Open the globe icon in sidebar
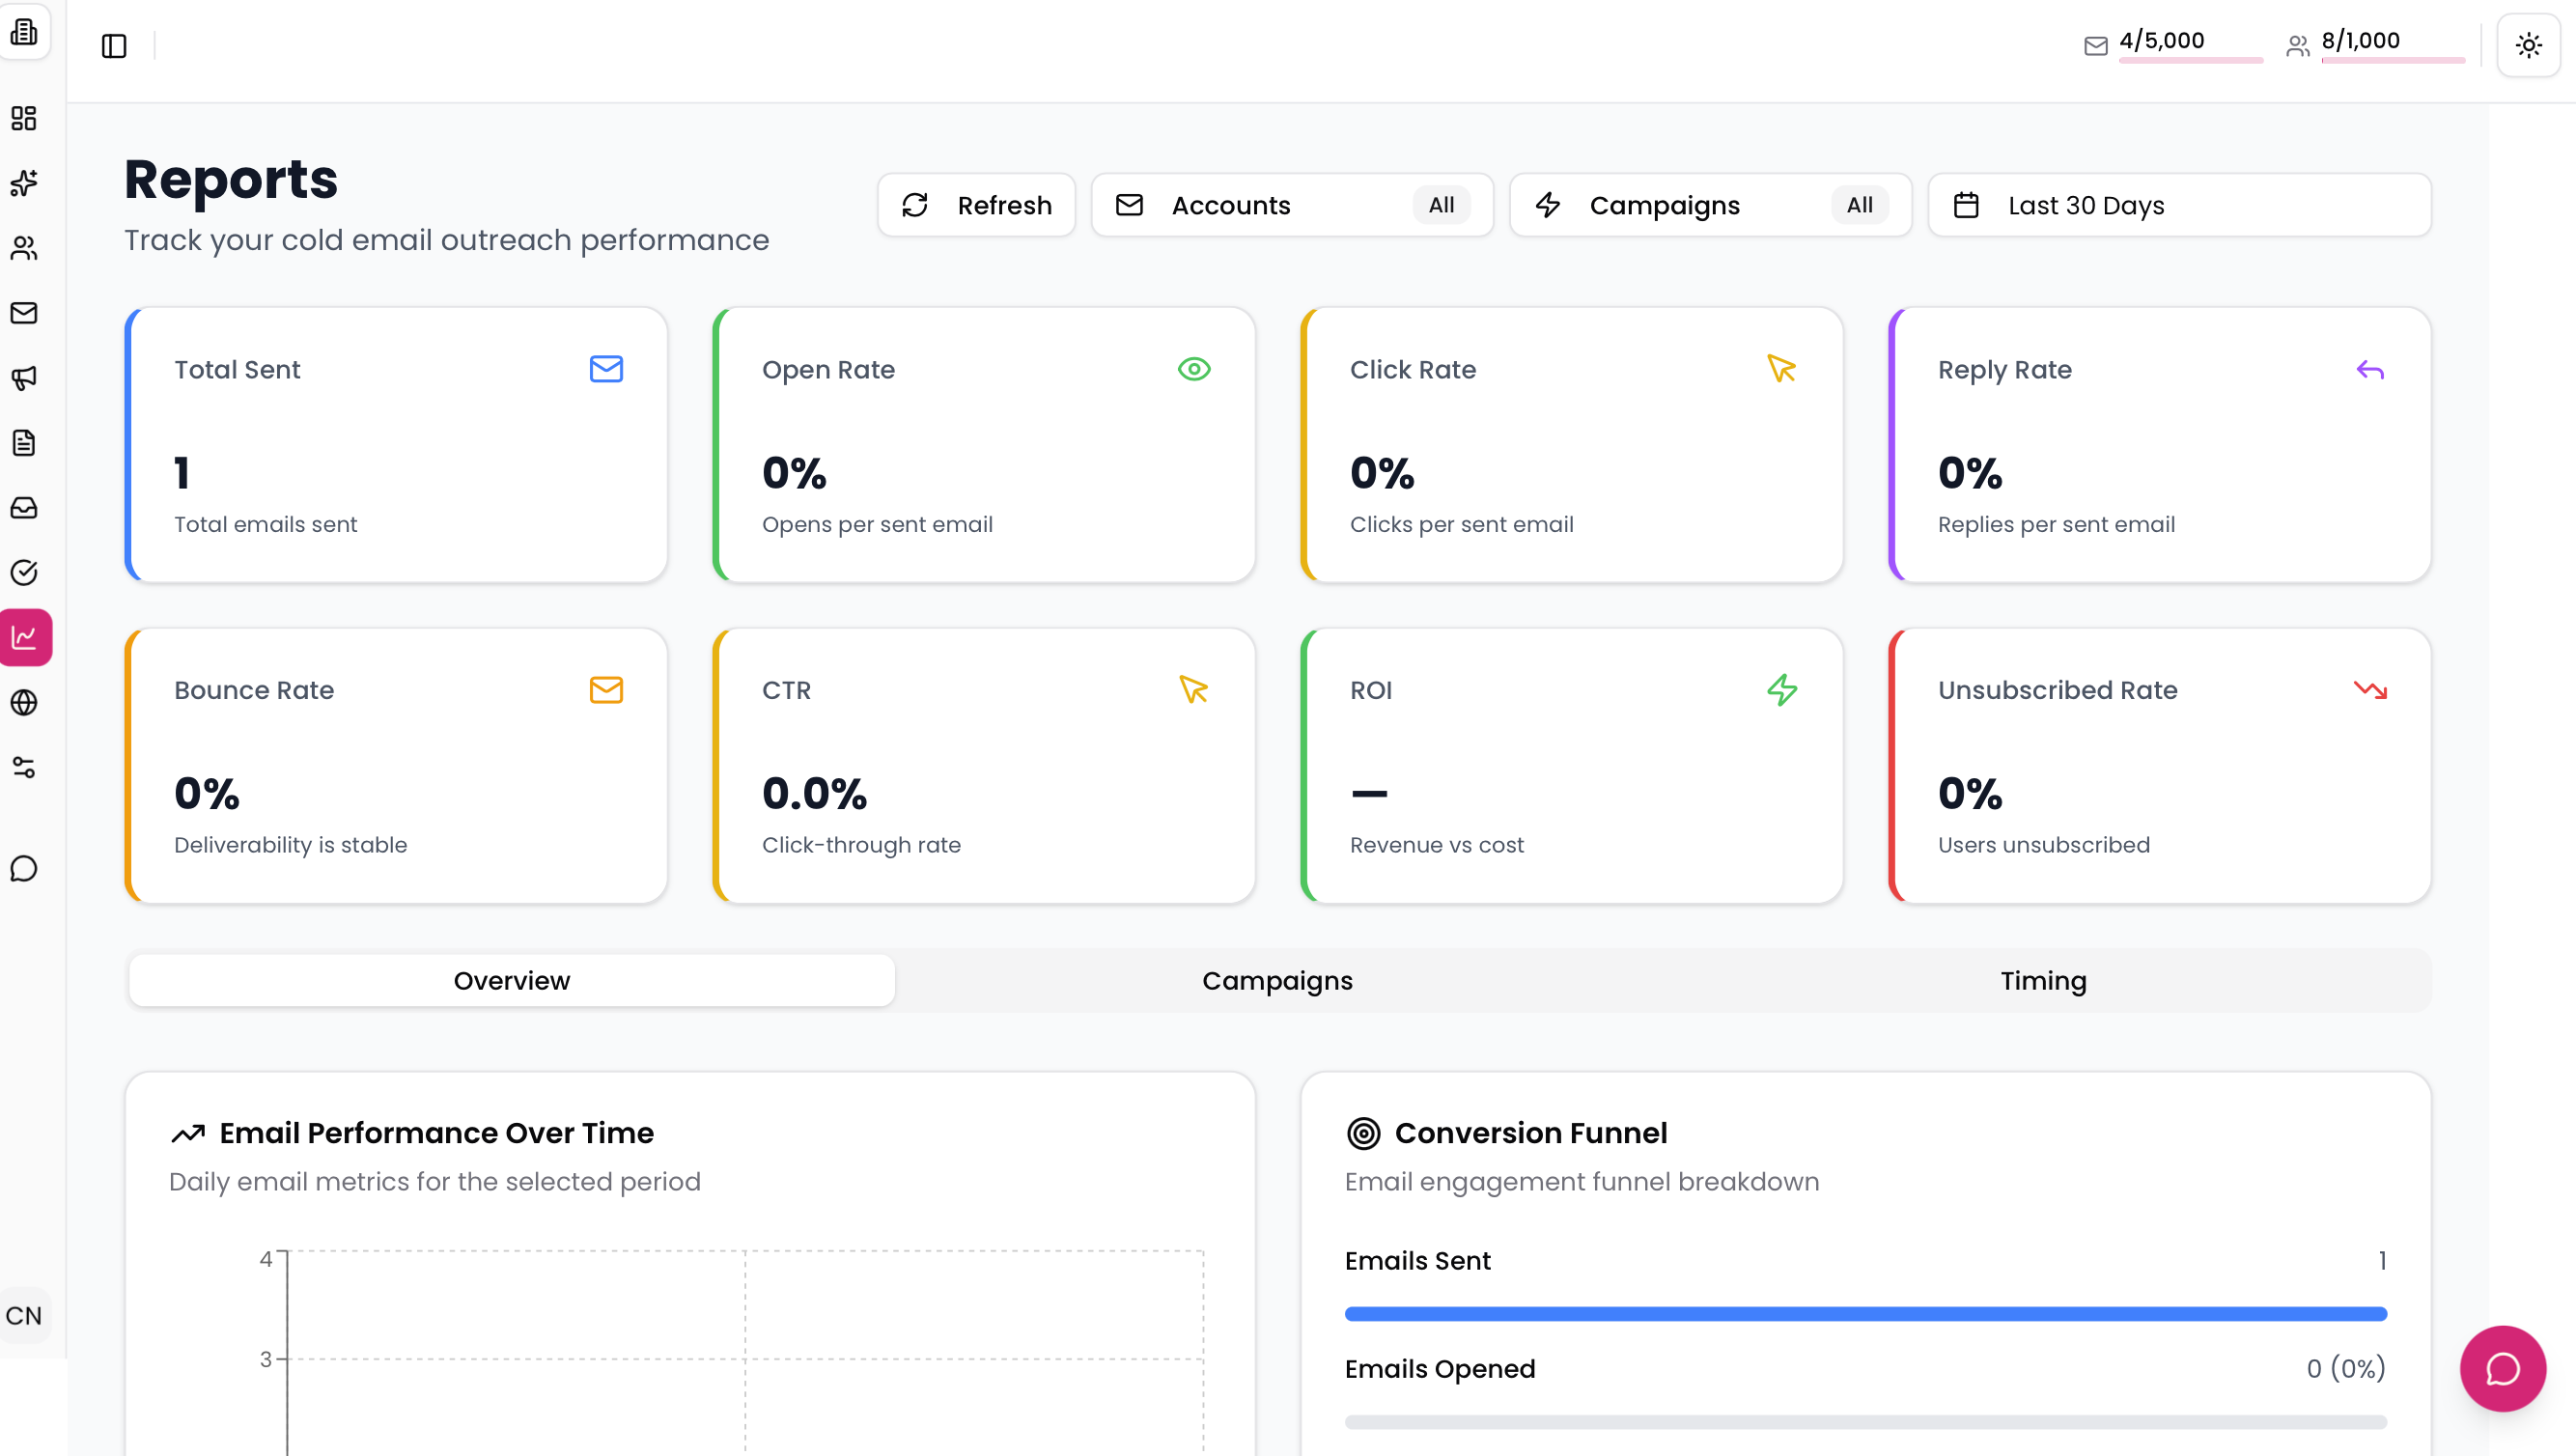The width and height of the screenshot is (2576, 1456). (x=25, y=701)
